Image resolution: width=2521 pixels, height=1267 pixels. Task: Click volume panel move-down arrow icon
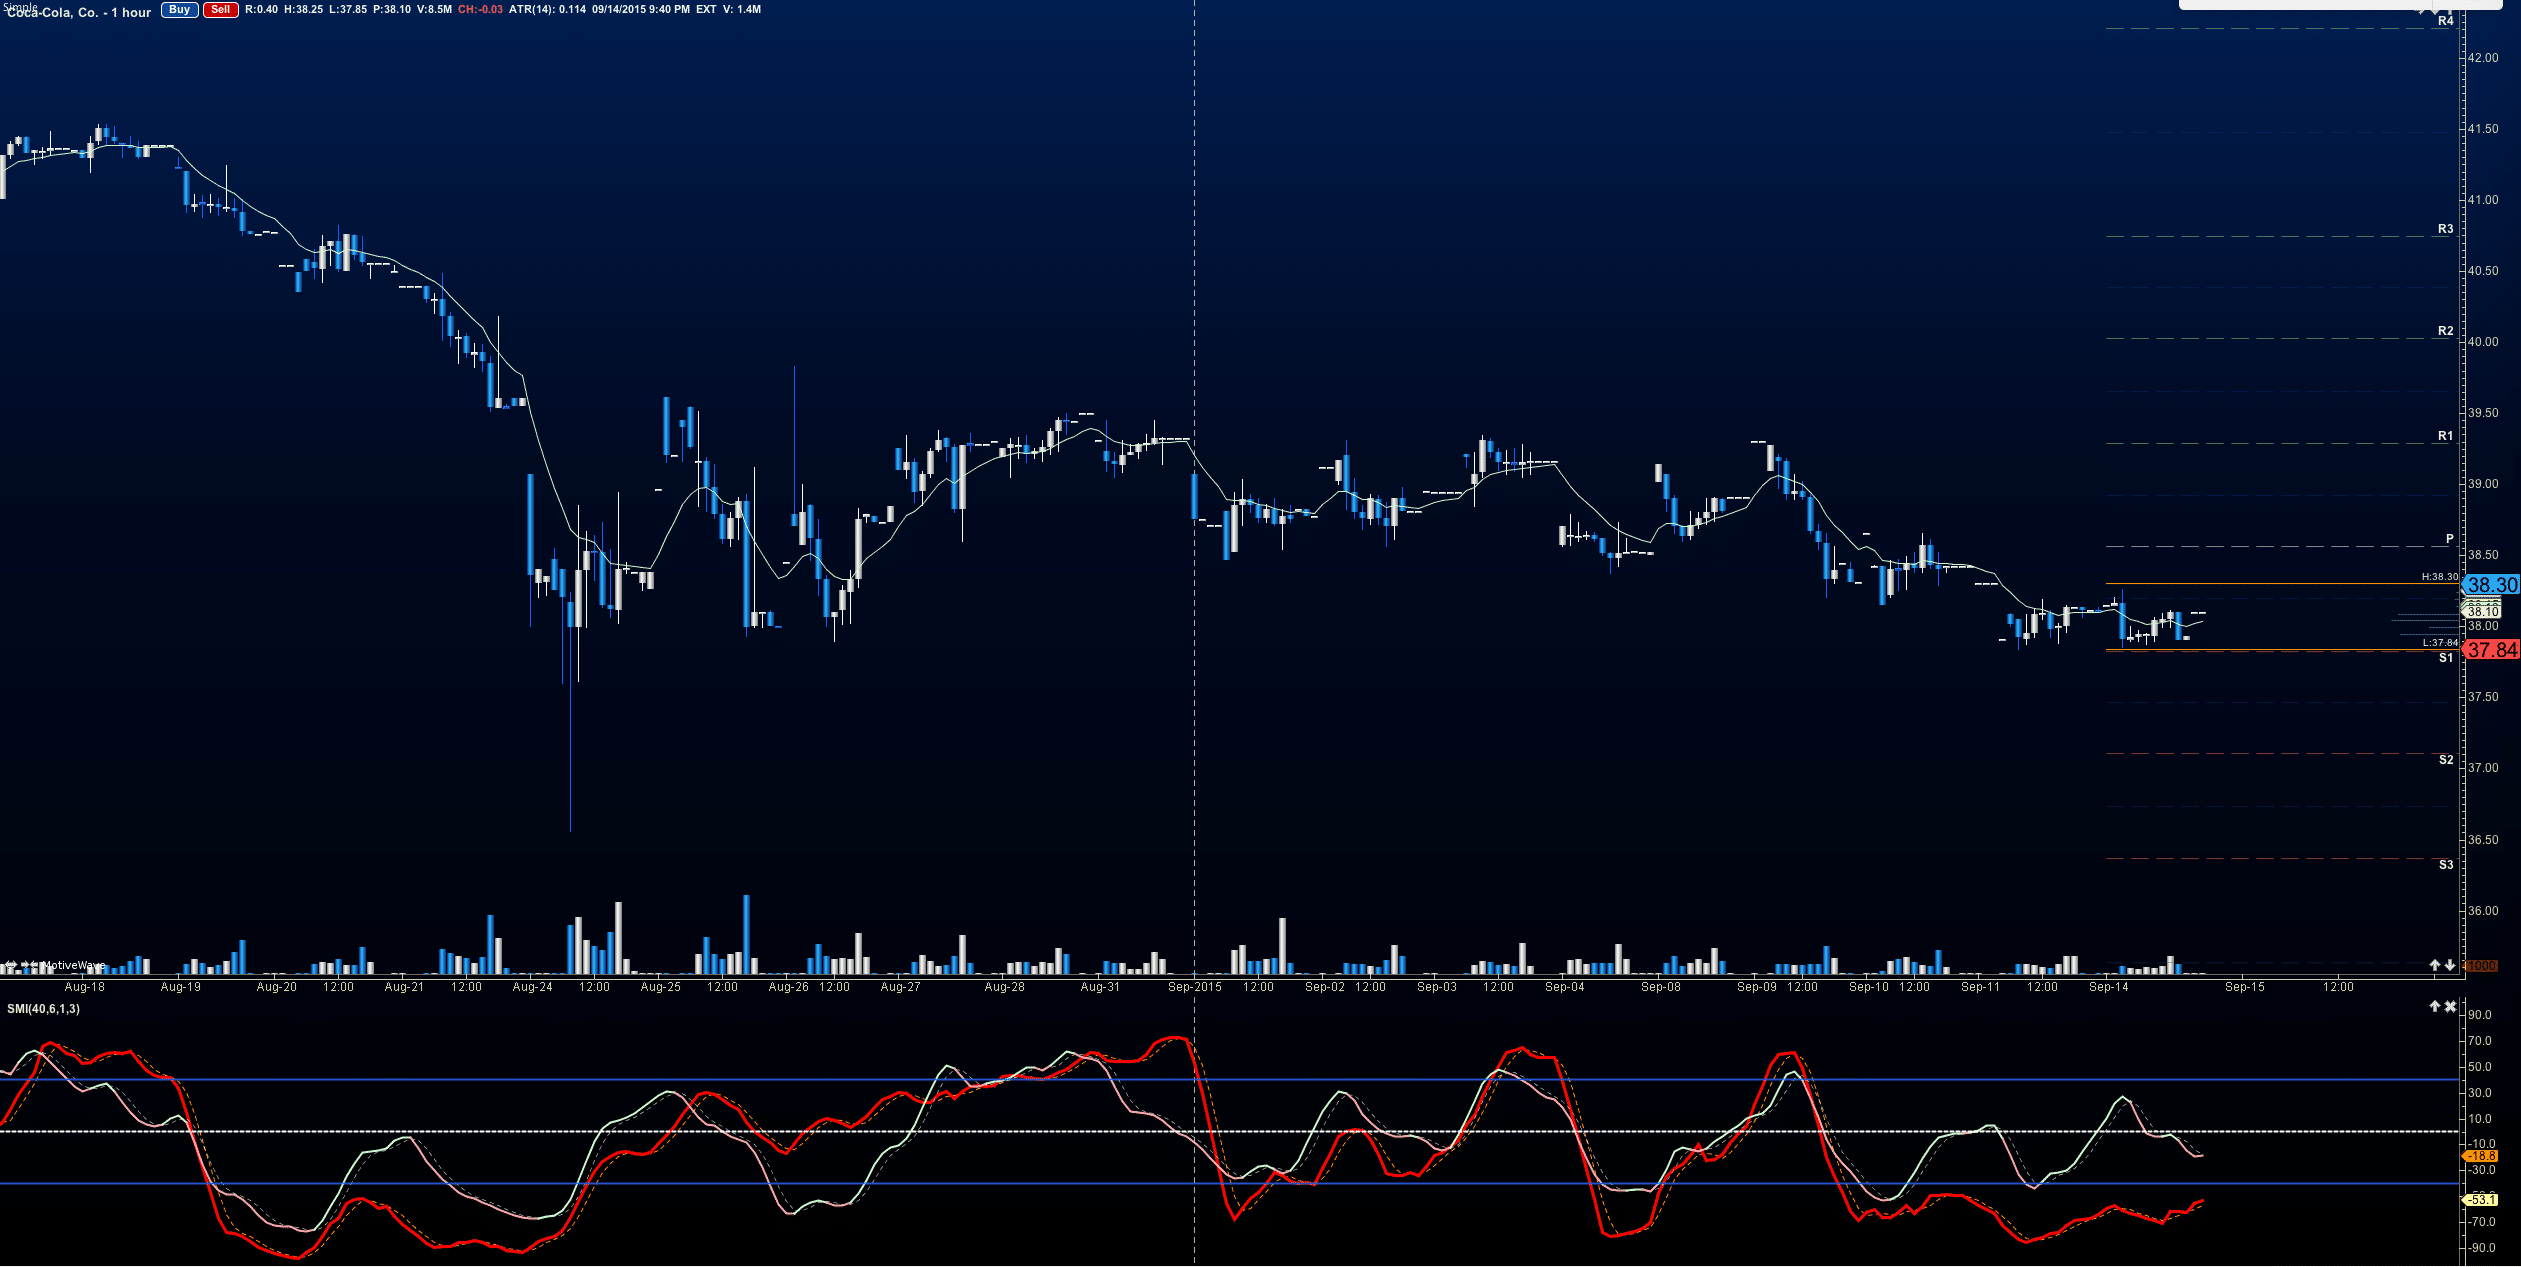pos(2450,965)
